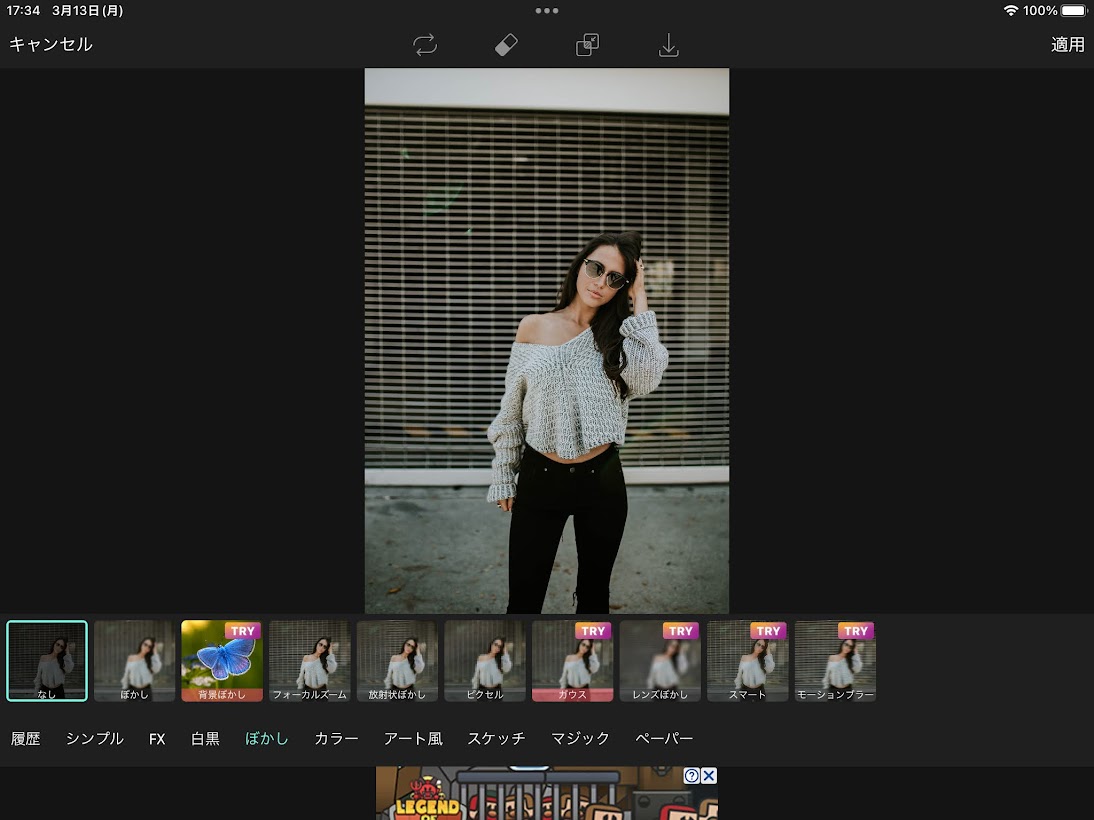Tap the ad info question mark icon
Image resolution: width=1094 pixels, height=820 pixels.
pyautogui.click(x=691, y=776)
